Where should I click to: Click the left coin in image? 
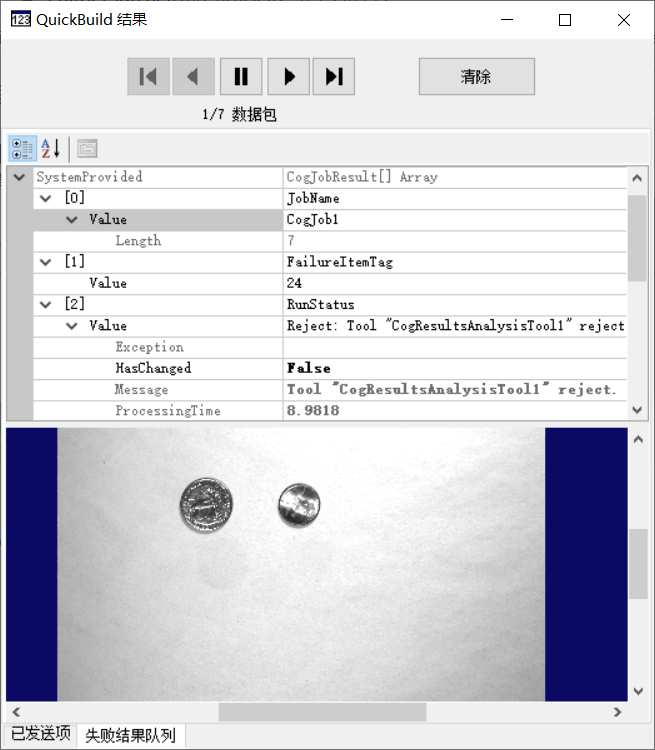(x=206, y=505)
